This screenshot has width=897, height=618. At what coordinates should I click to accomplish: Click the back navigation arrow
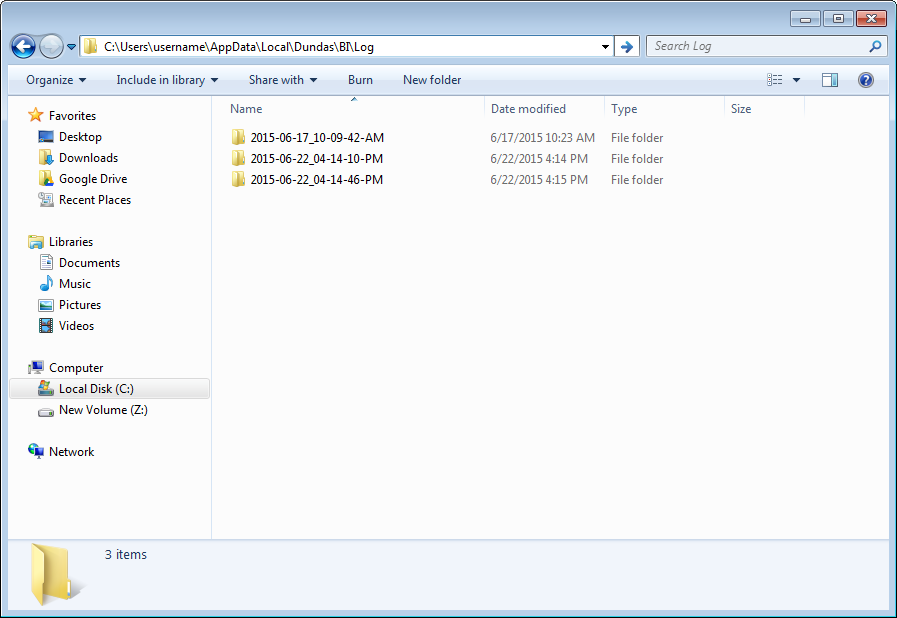pyautogui.click(x=22, y=46)
